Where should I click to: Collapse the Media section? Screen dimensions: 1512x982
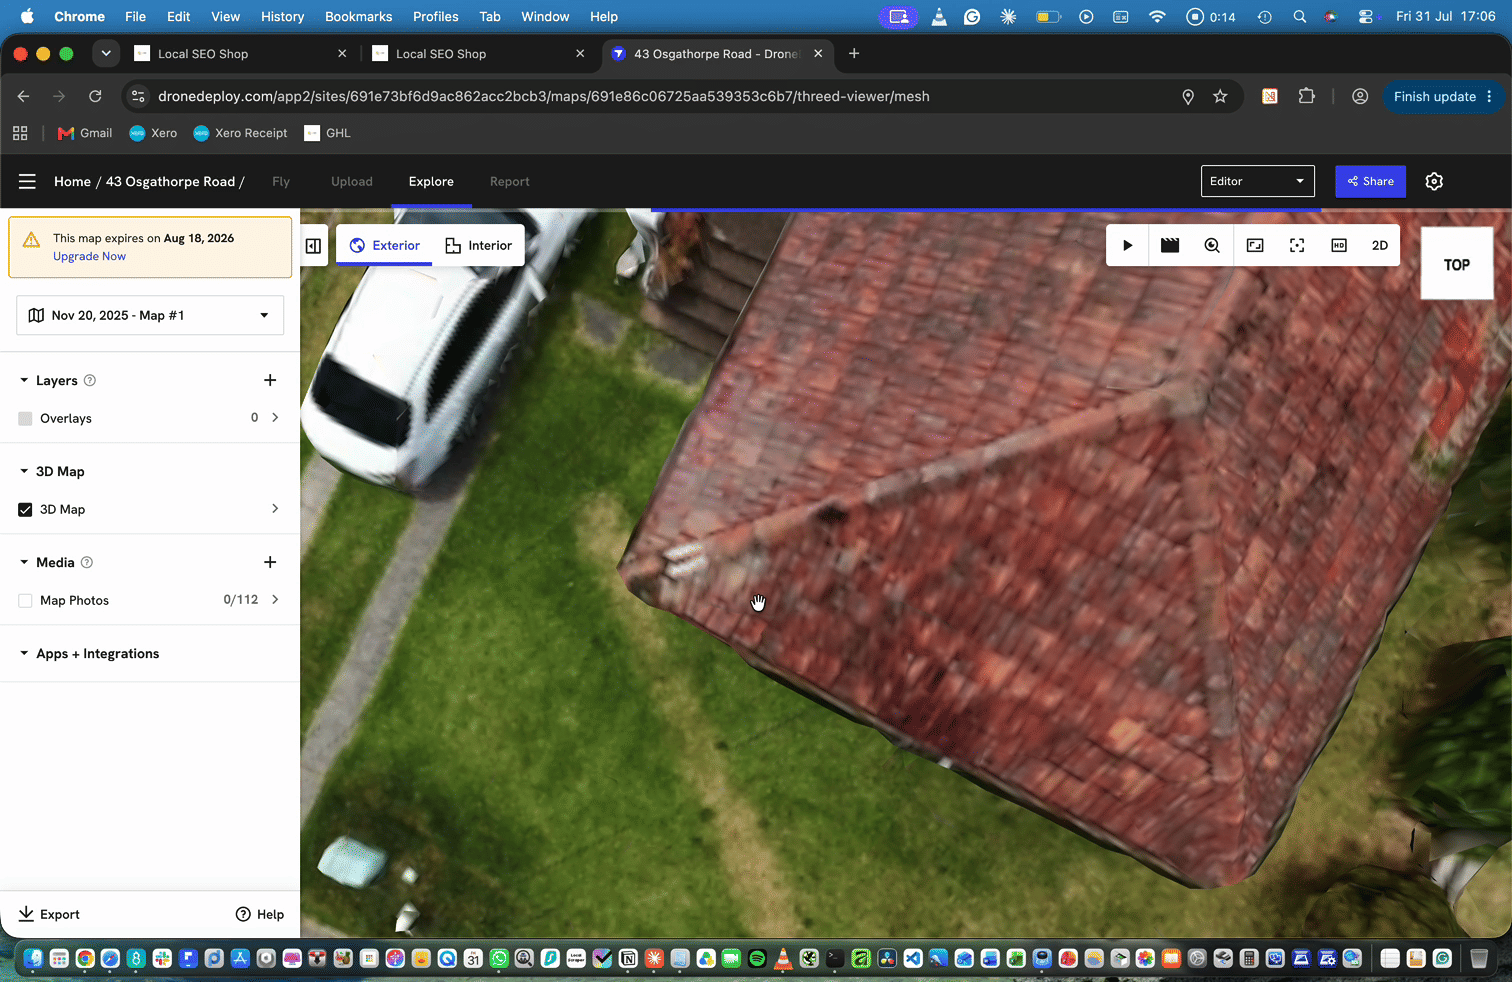(24, 562)
